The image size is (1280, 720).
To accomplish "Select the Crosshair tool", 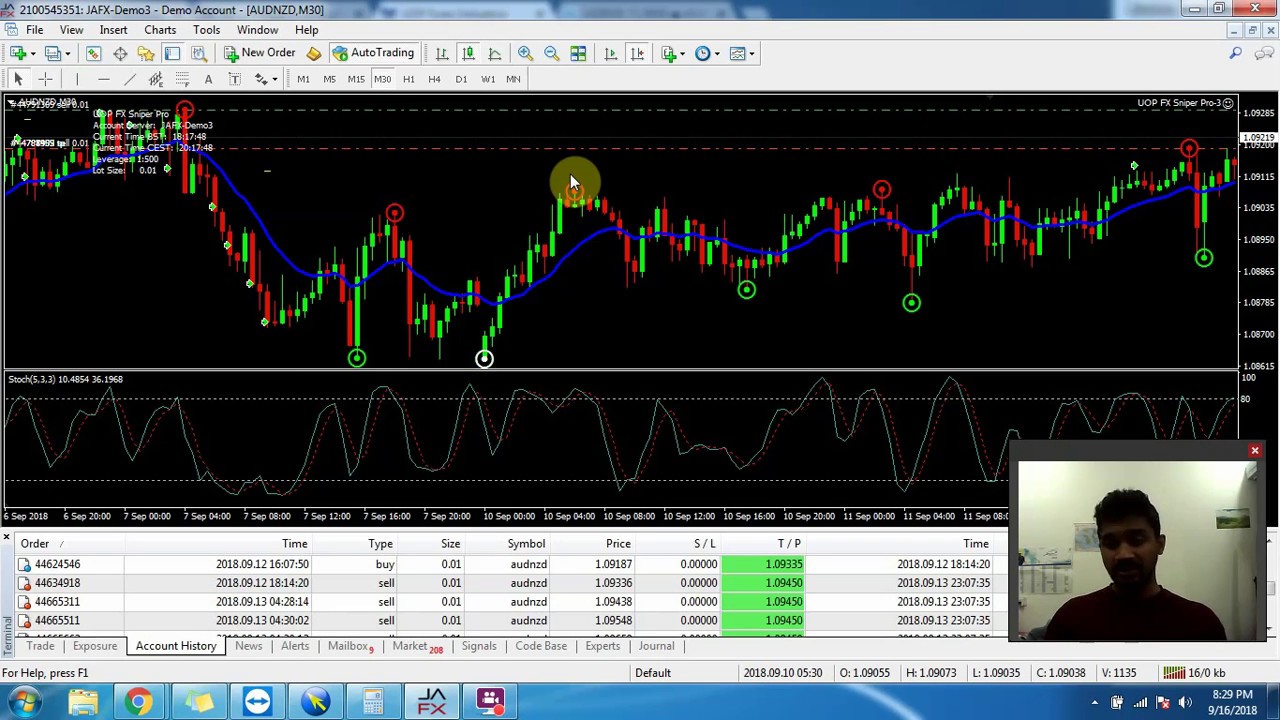I will click(x=45, y=79).
